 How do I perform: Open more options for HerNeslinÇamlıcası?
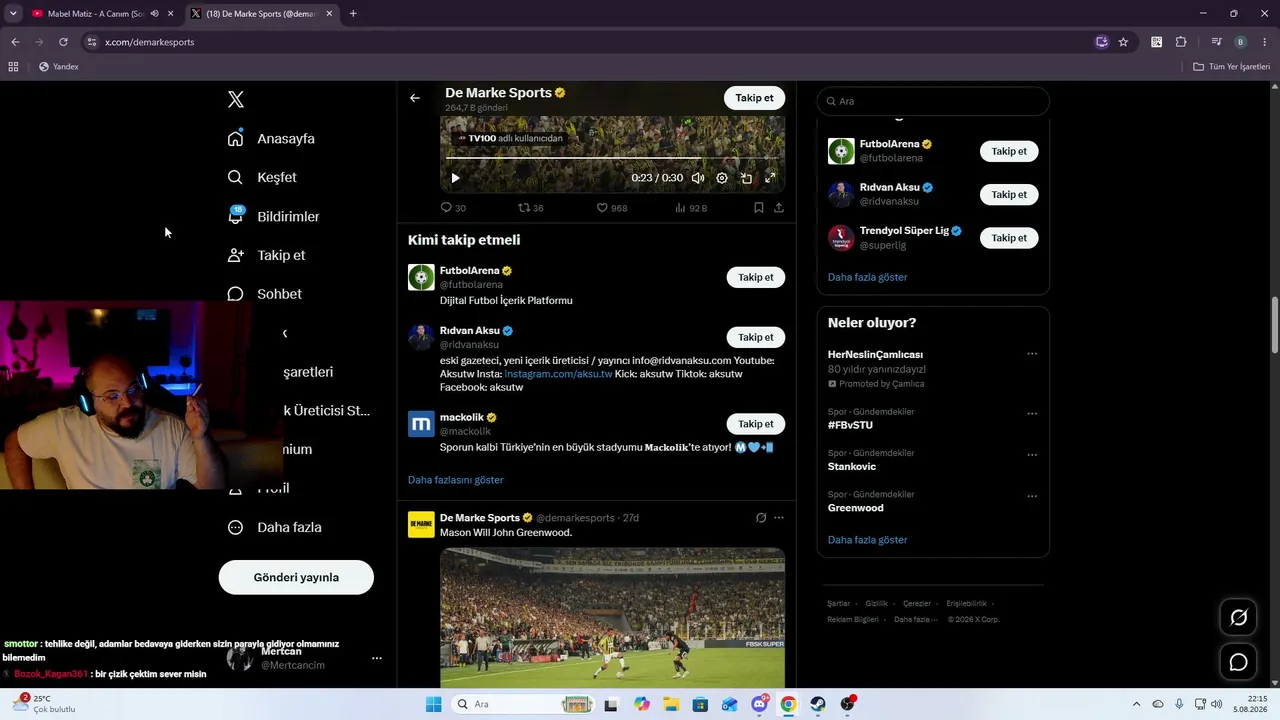tap(1032, 354)
